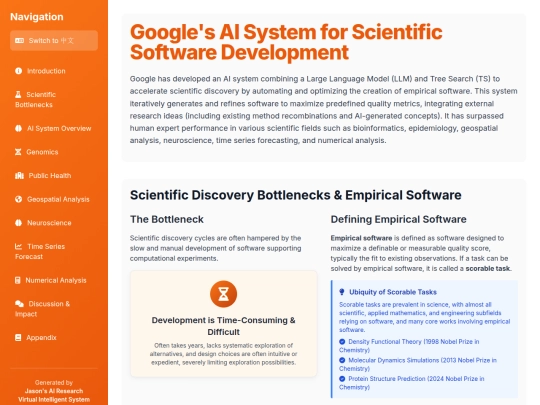This screenshot has height=405, width=540.
Task: Click the Navigation sidebar heading
Action: coord(37,17)
